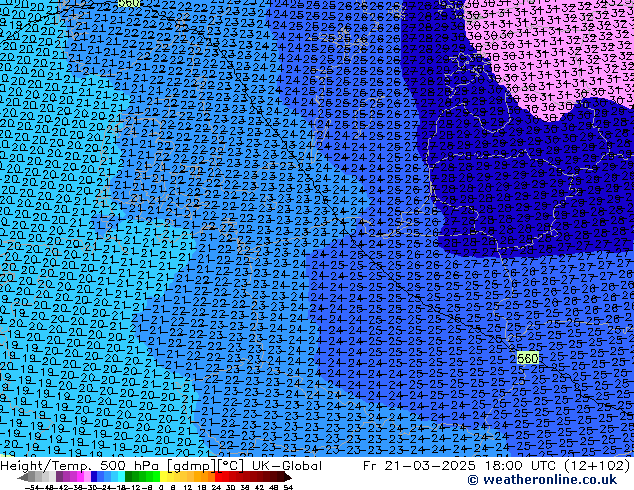The image size is (634, 490).
Task: Click the cyan swatch in legend
Action: click(x=121, y=477)
